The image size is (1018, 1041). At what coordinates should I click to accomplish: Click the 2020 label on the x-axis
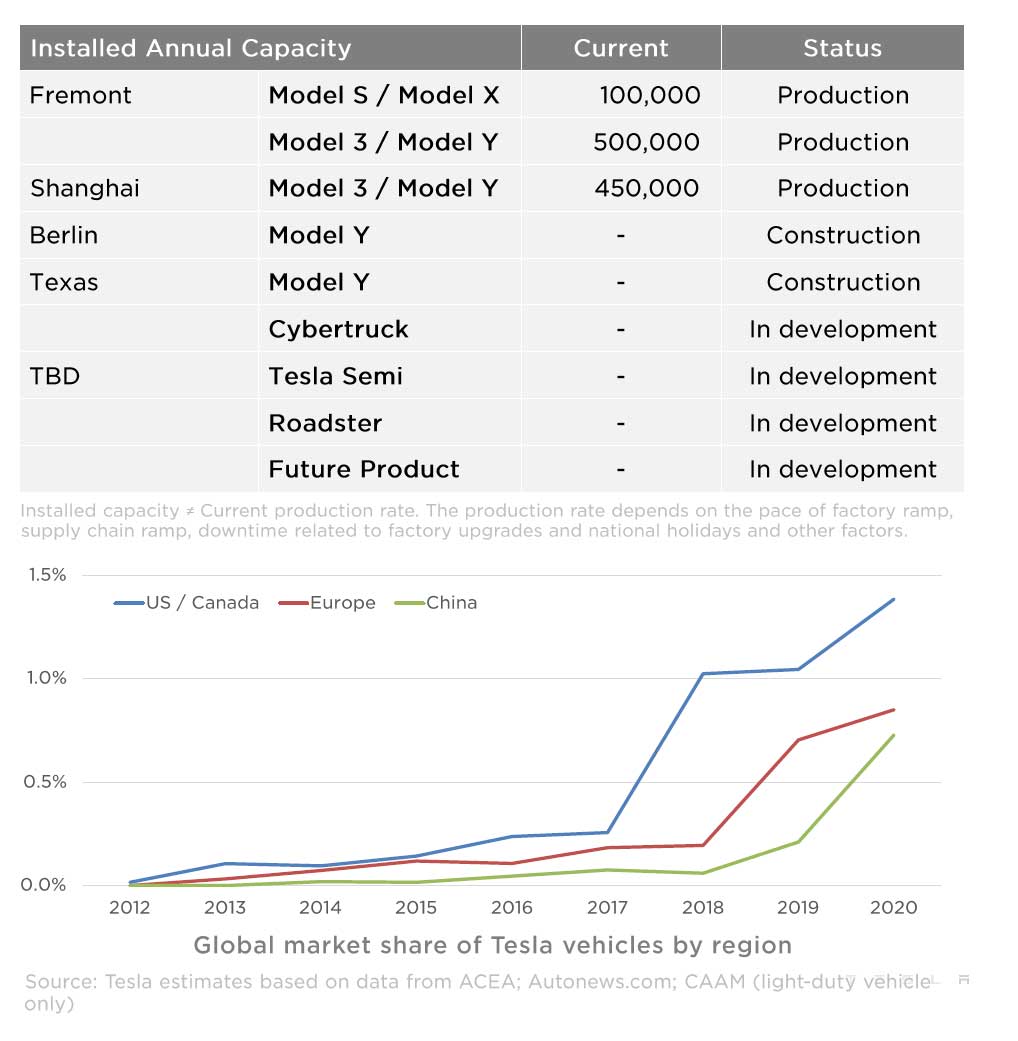(x=894, y=908)
